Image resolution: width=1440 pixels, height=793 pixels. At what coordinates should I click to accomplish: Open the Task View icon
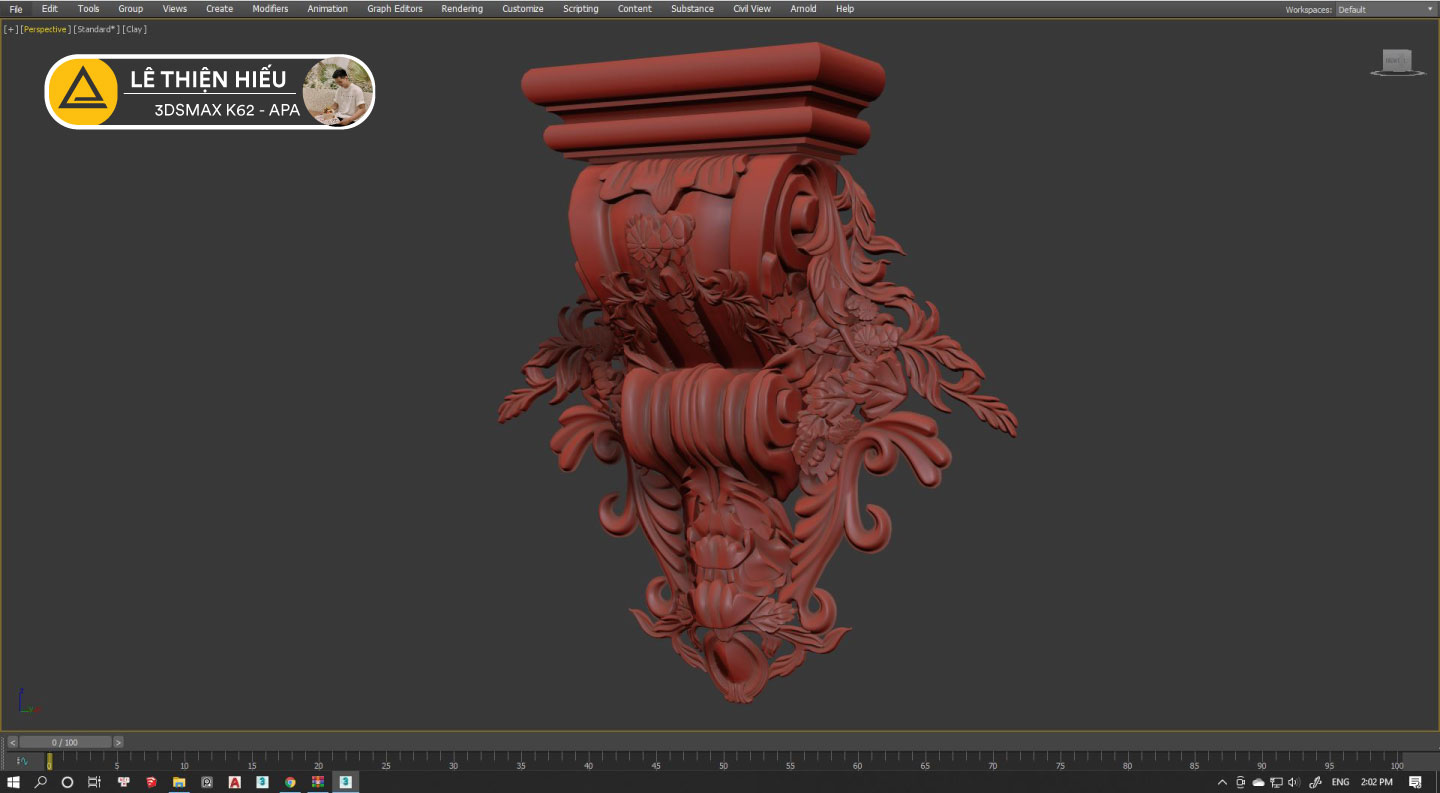(x=94, y=782)
